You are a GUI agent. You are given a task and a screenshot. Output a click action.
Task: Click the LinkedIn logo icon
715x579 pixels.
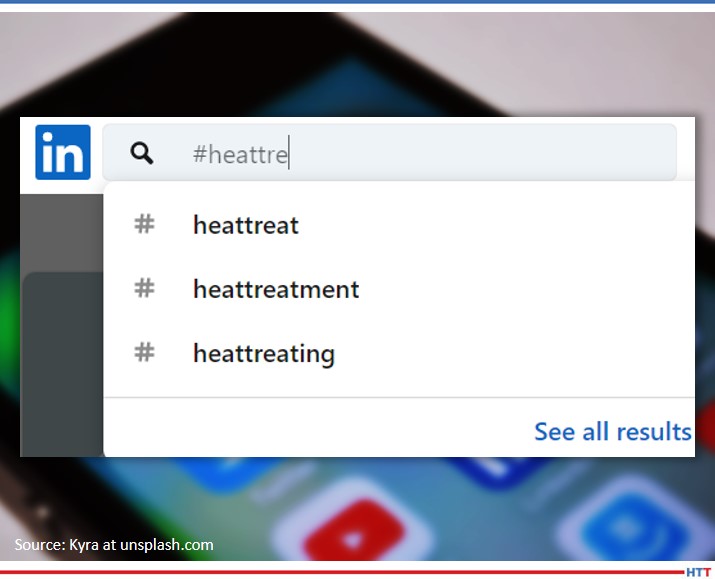tap(62, 152)
